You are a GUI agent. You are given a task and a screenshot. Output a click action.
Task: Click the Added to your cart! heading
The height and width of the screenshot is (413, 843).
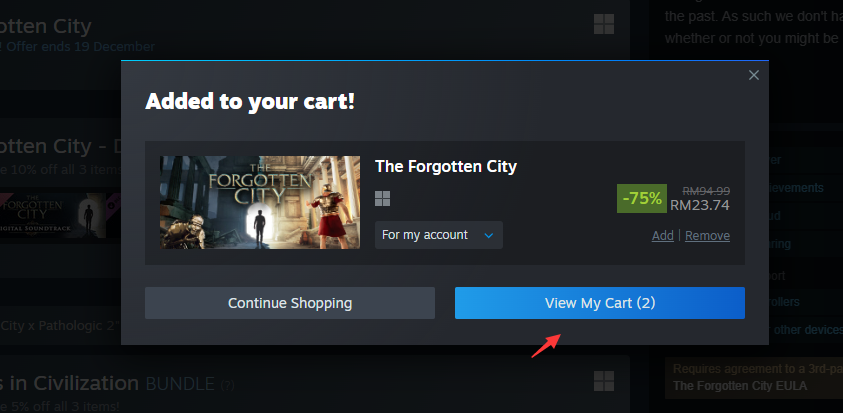click(x=249, y=102)
